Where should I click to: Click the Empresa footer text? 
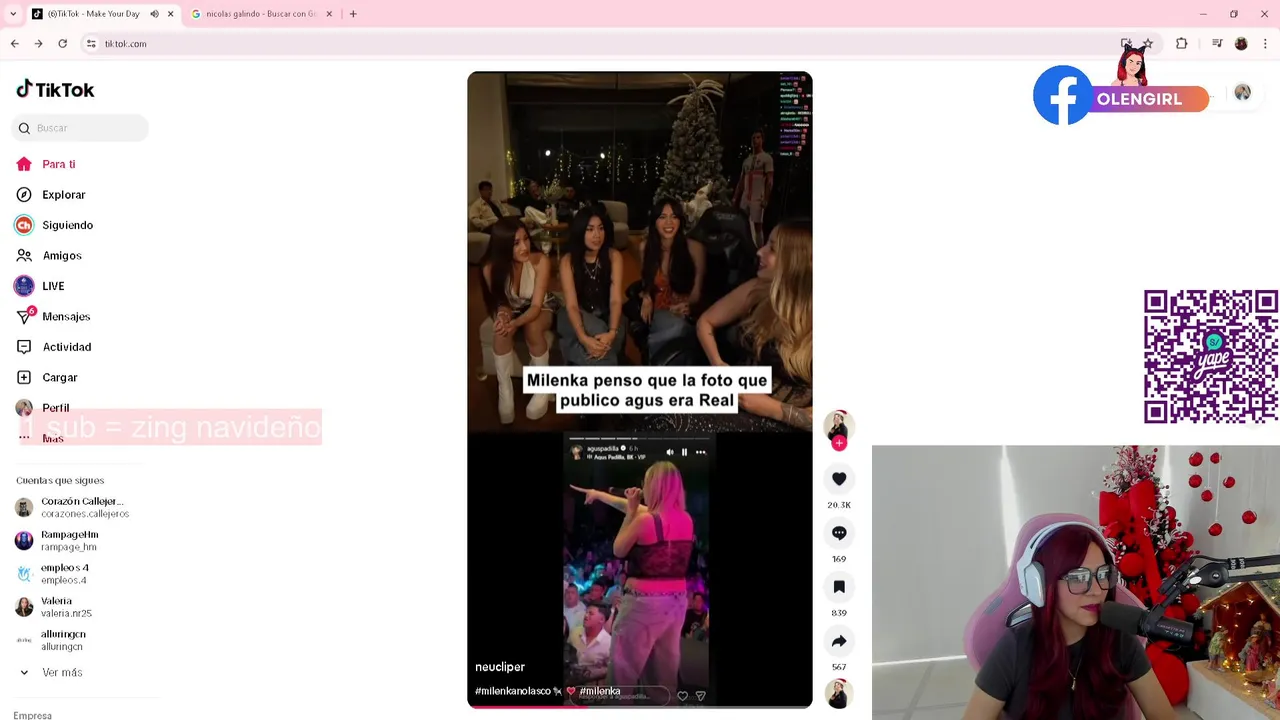(x=33, y=715)
